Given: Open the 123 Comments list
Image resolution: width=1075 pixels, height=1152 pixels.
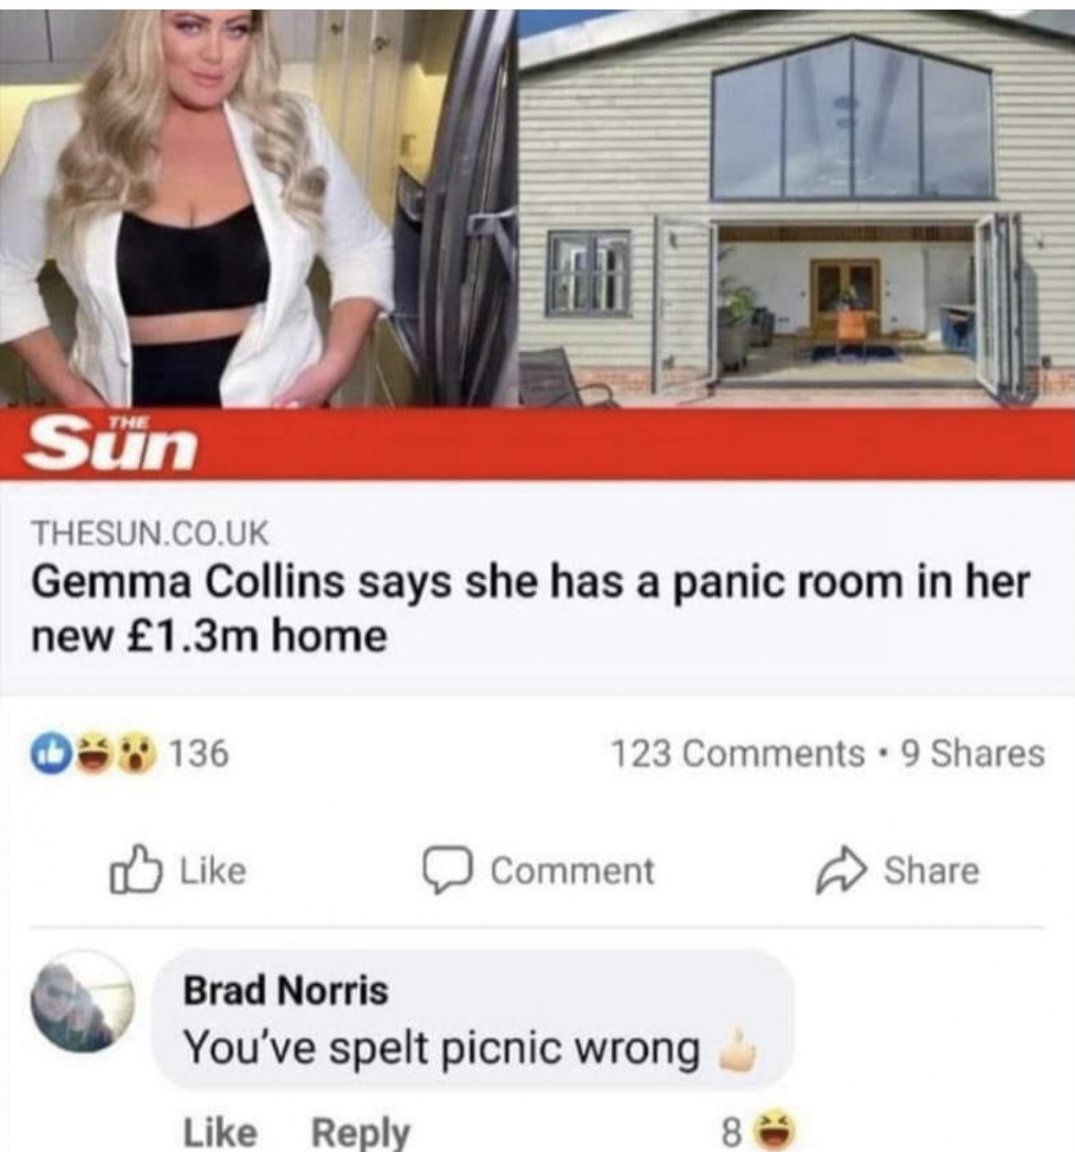Looking at the screenshot, I should click(x=737, y=754).
